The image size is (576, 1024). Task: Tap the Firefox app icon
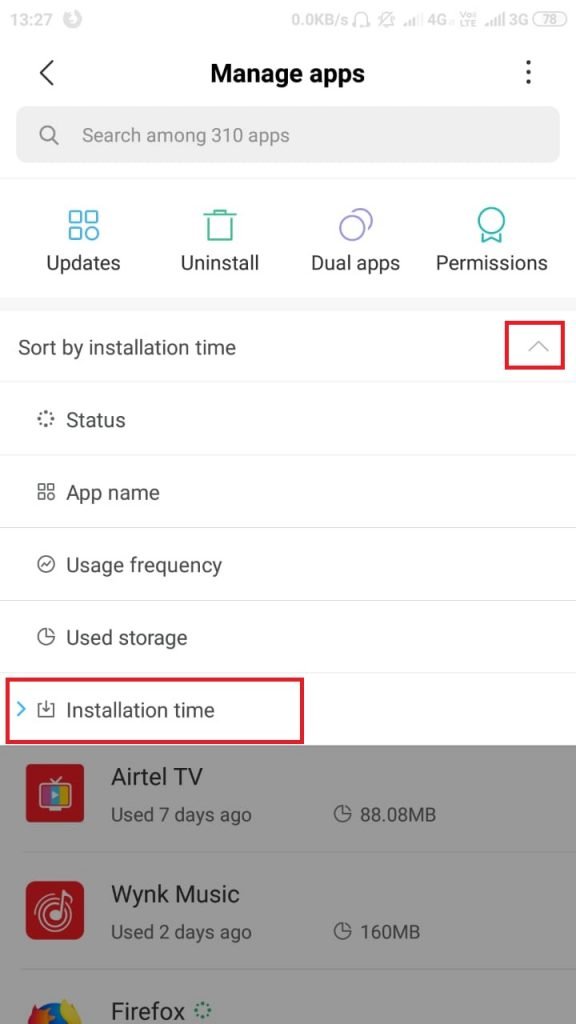tap(55, 1011)
